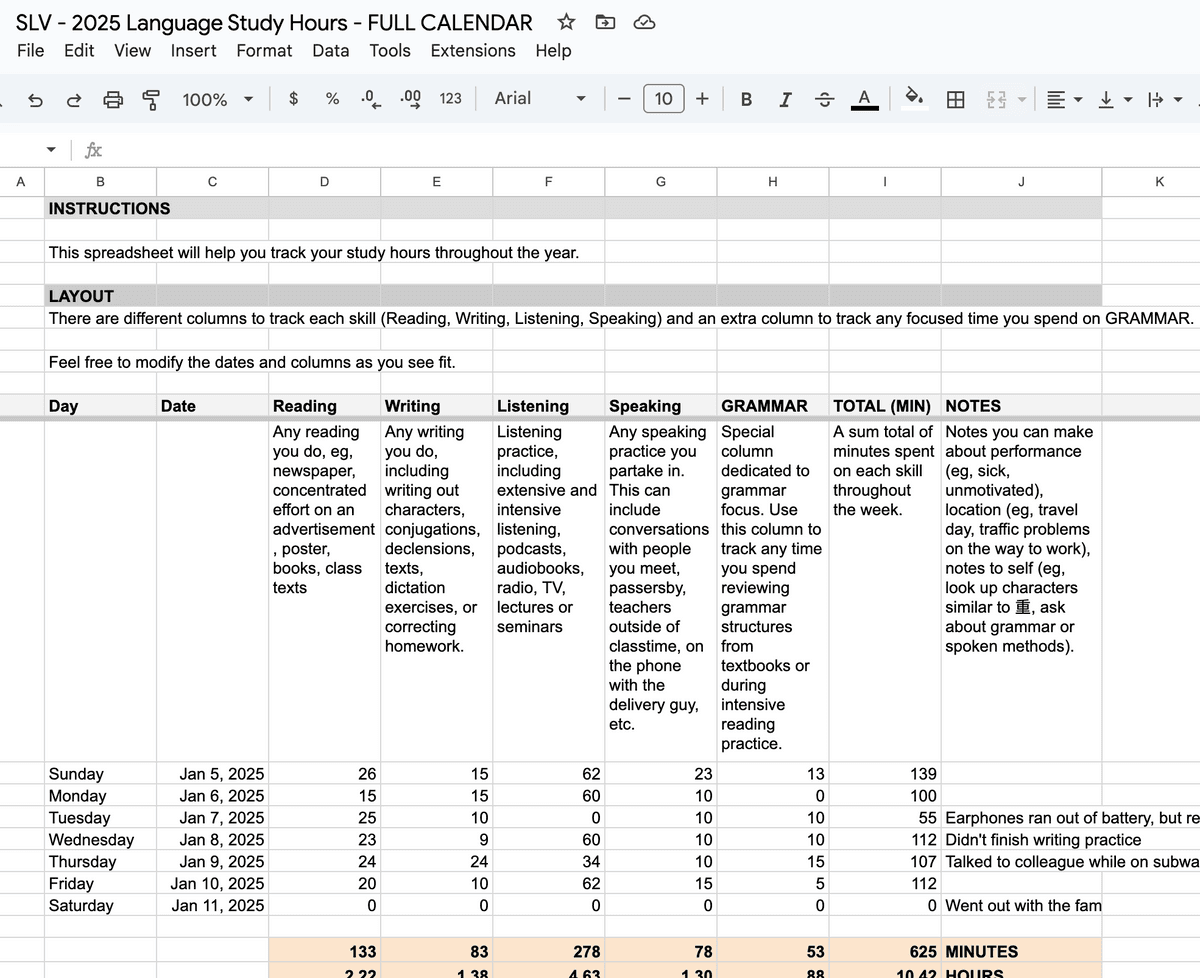
Task: Expand the name box dropdown arrow
Action: pyautogui.click(x=52, y=150)
